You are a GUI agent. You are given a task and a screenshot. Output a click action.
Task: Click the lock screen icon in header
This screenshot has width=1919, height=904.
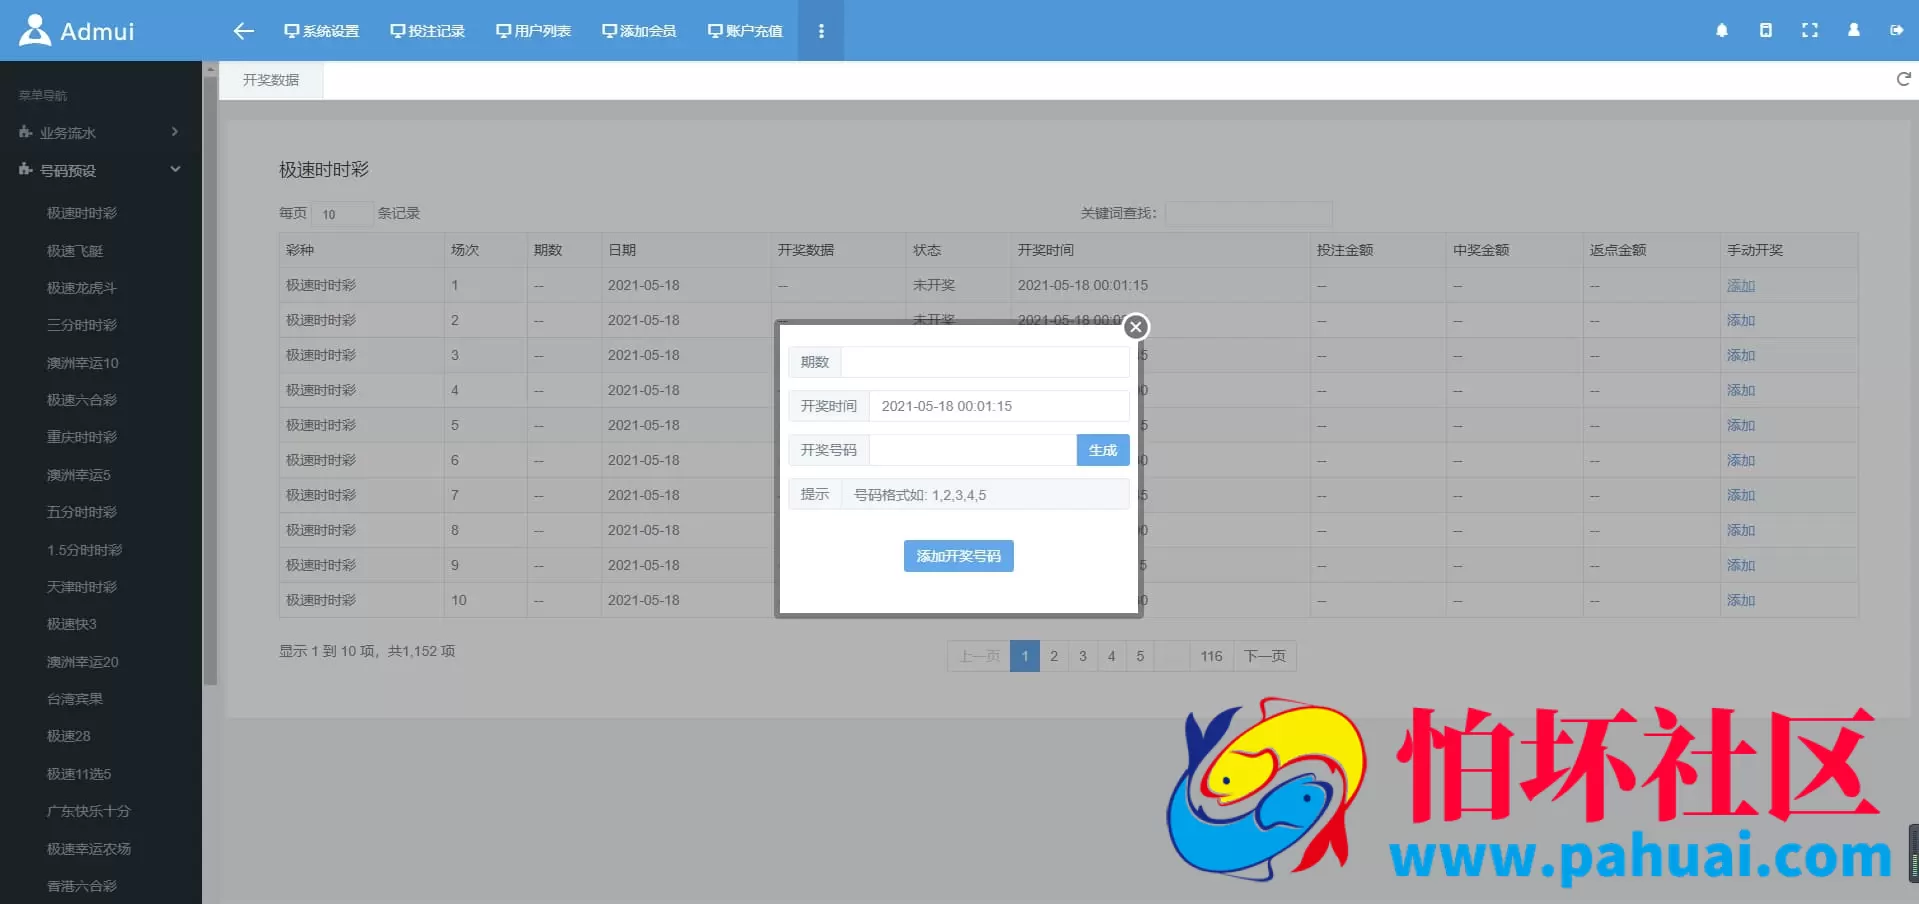coord(1765,31)
